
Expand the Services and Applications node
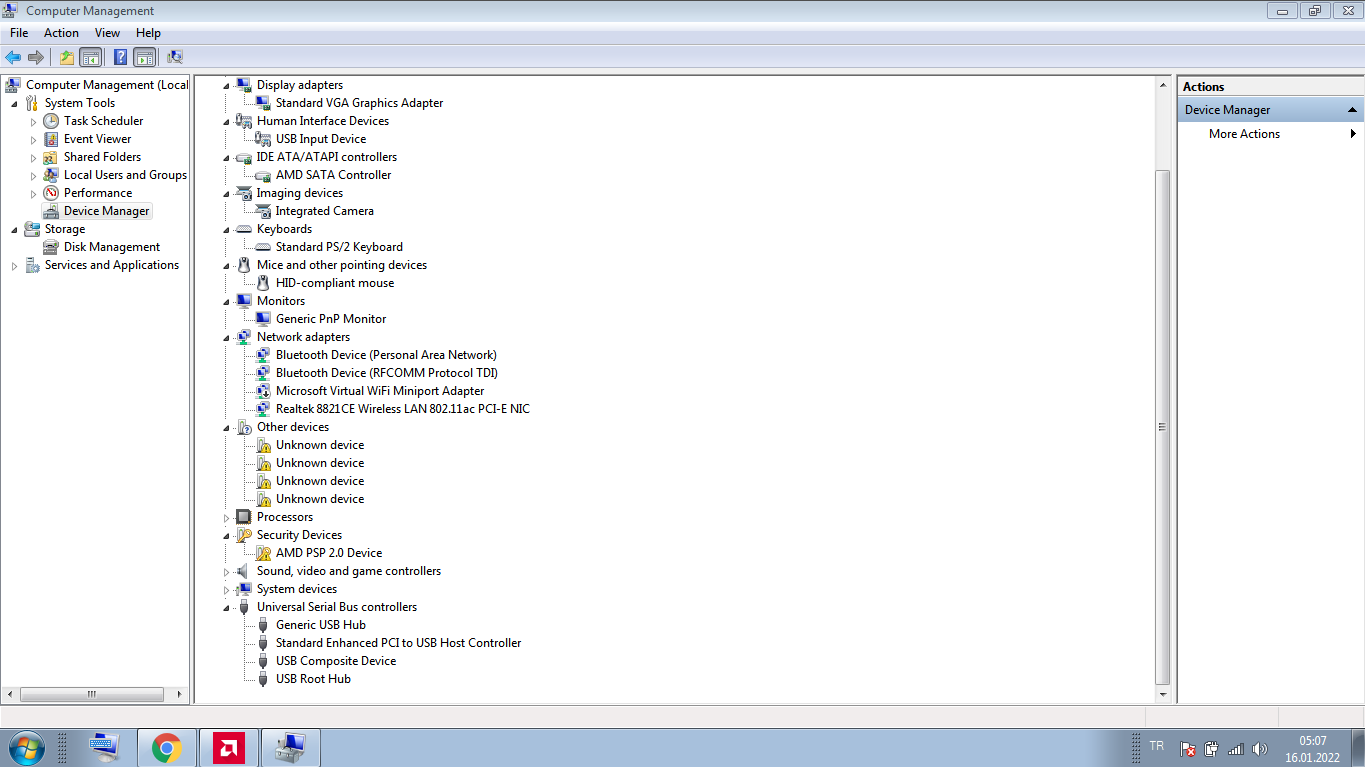click(14, 265)
